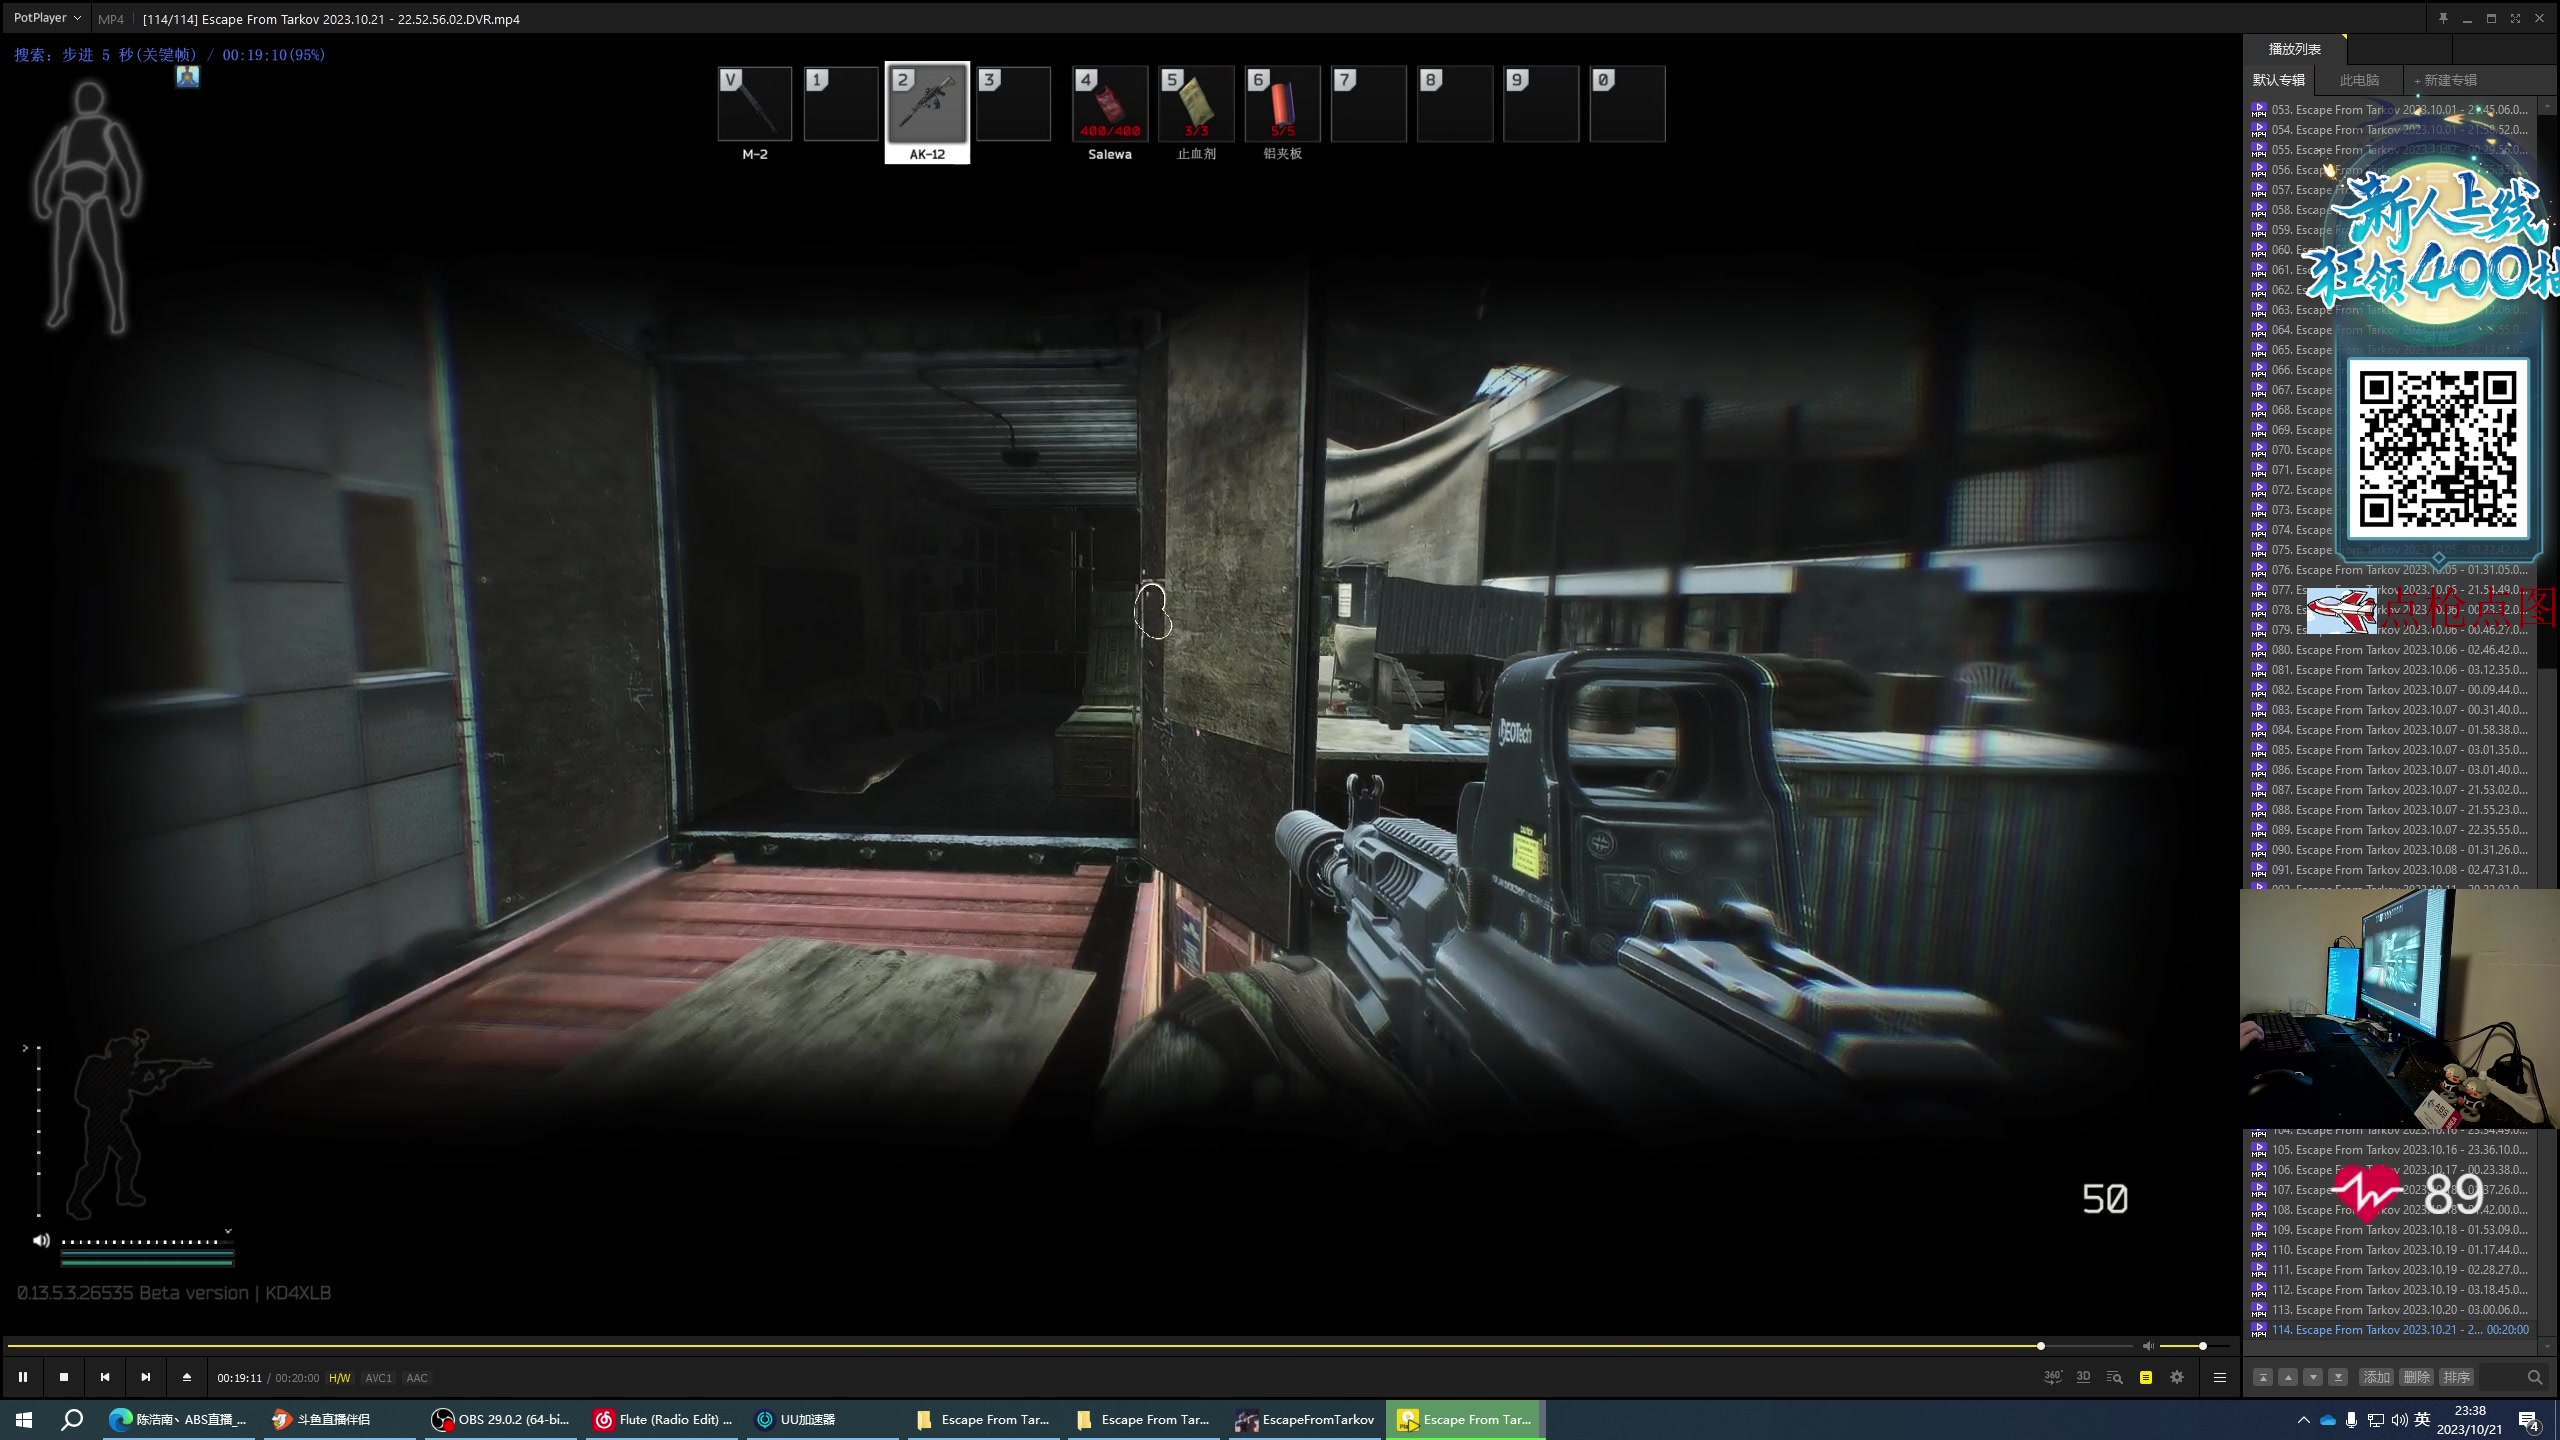This screenshot has height=1440, width=2560.
Task: Adjust the volume slider handle
Action: (x=2203, y=1346)
